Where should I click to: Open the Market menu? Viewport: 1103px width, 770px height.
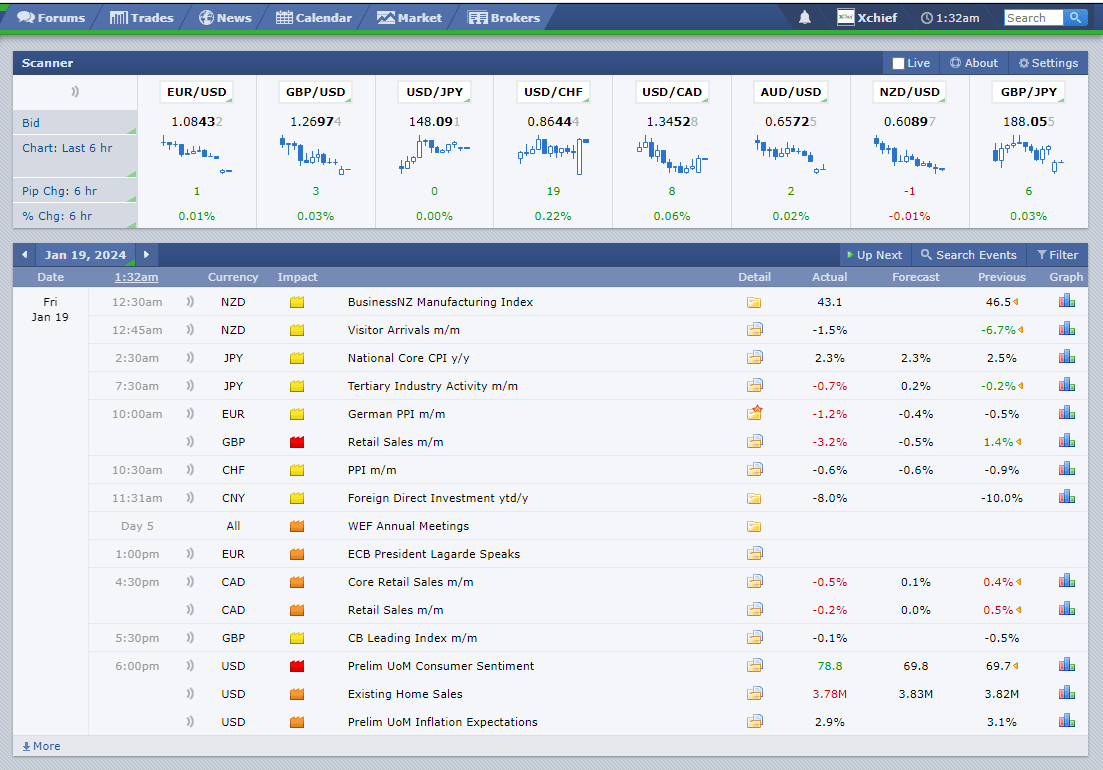pyautogui.click(x=409, y=18)
